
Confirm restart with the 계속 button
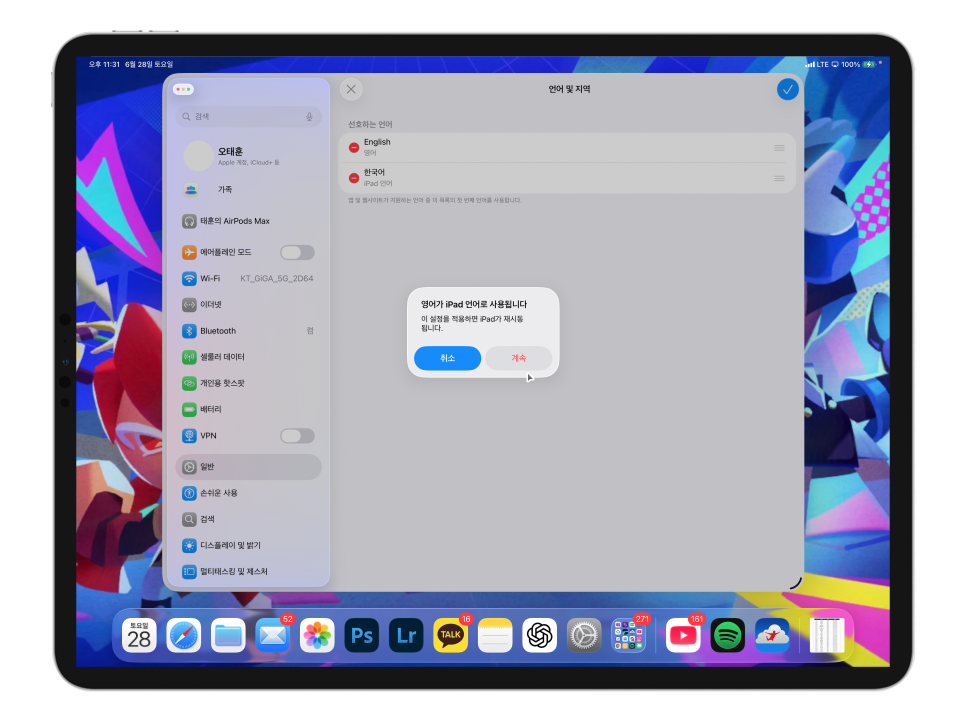pos(519,358)
